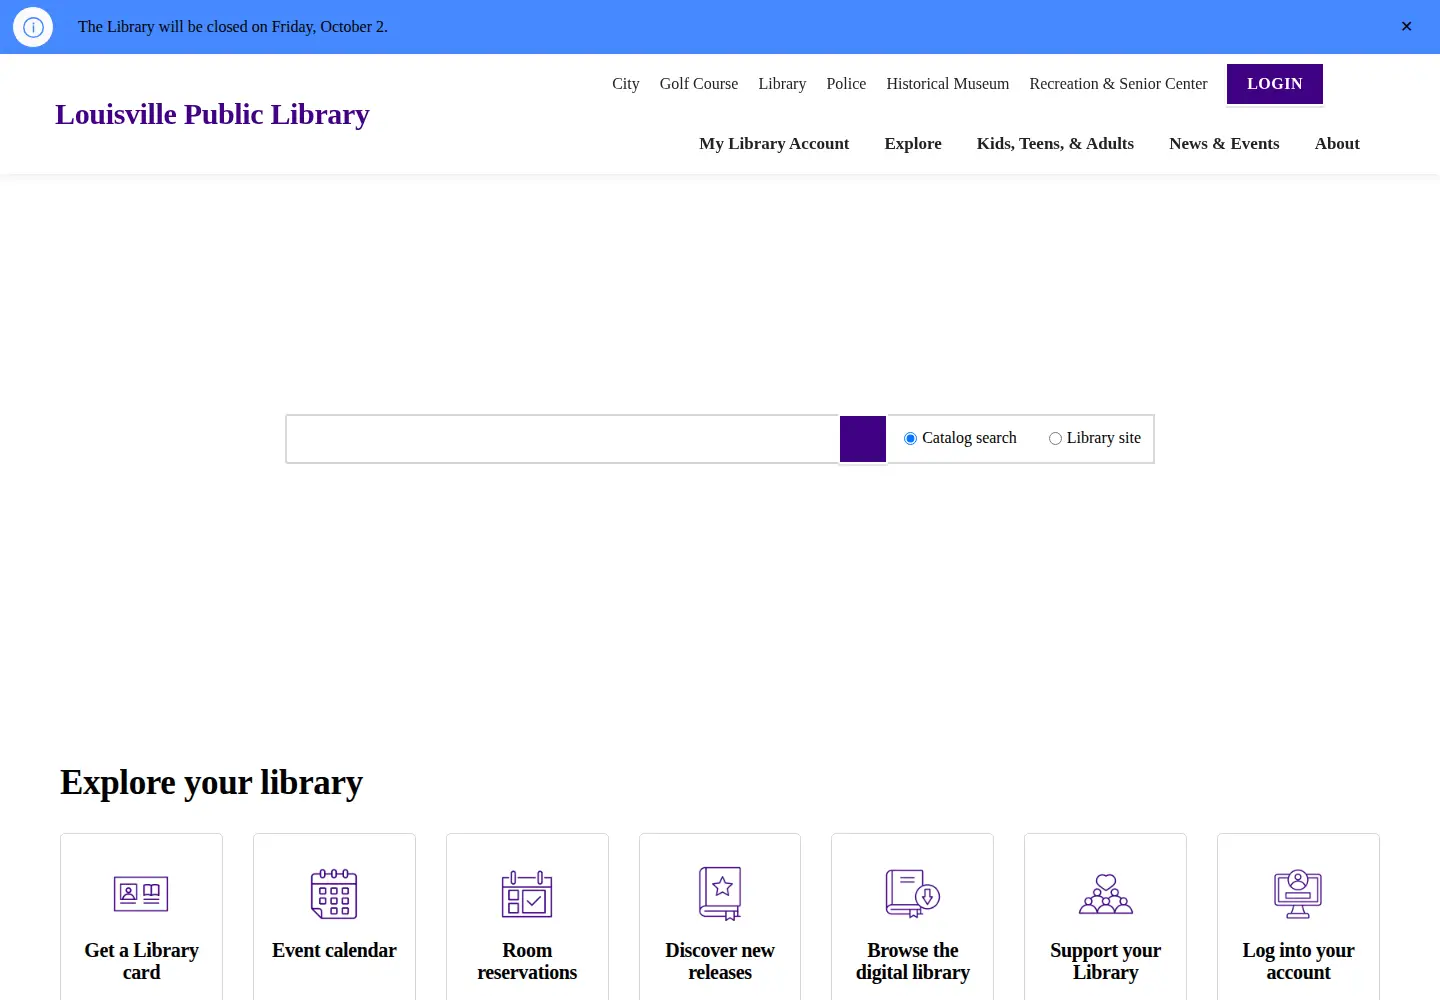The width and height of the screenshot is (1440, 1000).
Task: Open the Kids, Teens, & Adults menu
Action: tap(1055, 144)
